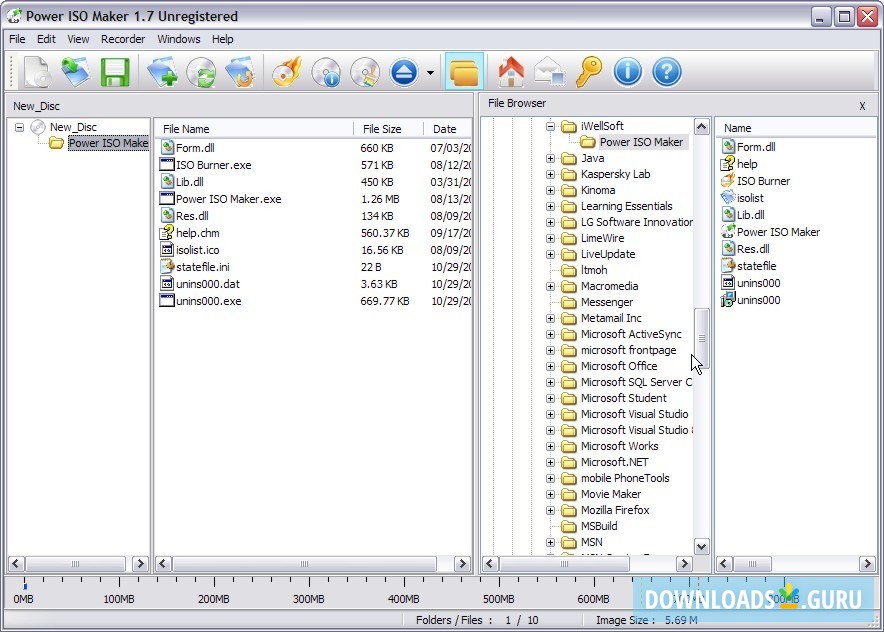The width and height of the screenshot is (884, 632).
Task: Click the disc file list horizontal scrollbar thumb
Action: [x=304, y=563]
